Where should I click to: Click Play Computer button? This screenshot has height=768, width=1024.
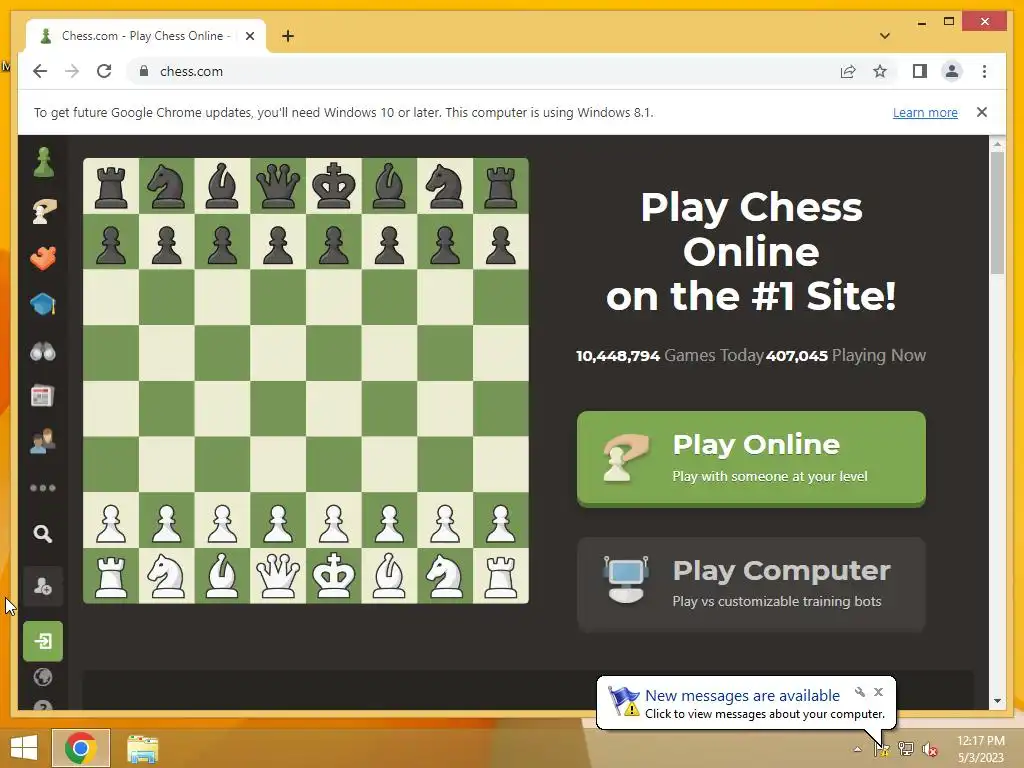pos(751,584)
